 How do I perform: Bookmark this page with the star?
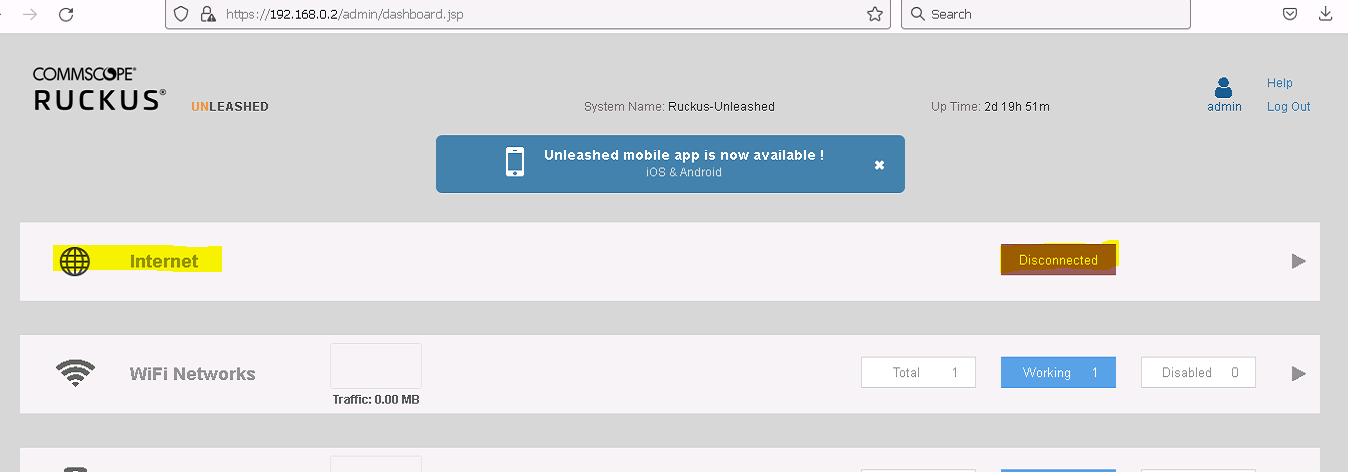click(x=875, y=14)
